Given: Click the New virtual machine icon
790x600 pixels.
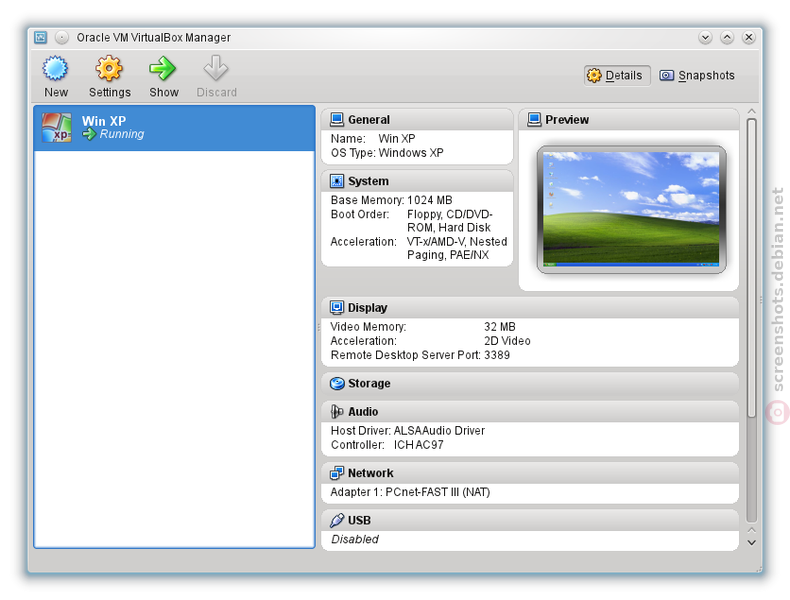Looking at the screenshot, I should tap(55, 69).
